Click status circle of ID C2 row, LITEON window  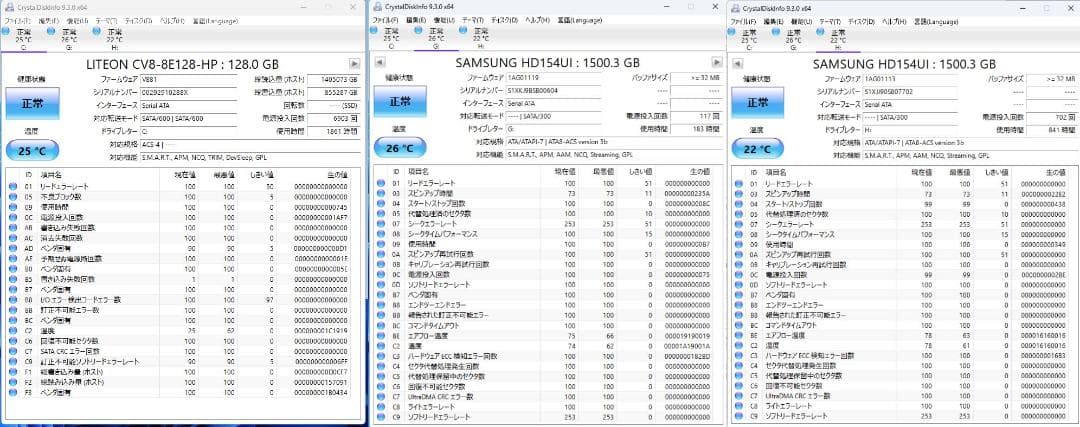[12, 331]
